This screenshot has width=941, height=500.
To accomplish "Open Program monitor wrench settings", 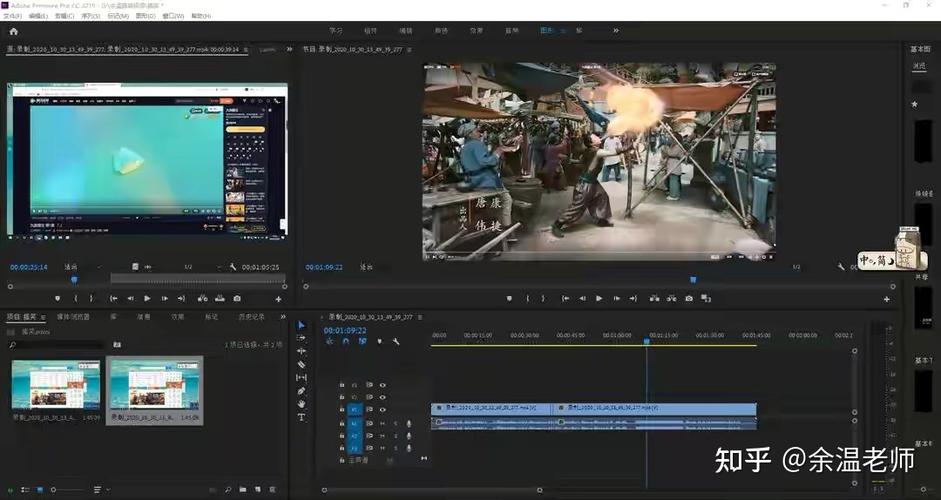I will [841, 267].
